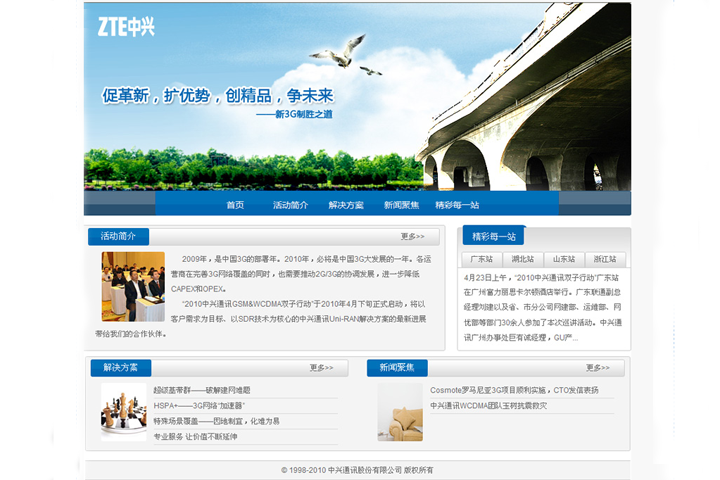720x480 pixels.
Task: Click 更多>> in the 活动简介 section
Action: [x=412, y=237]
